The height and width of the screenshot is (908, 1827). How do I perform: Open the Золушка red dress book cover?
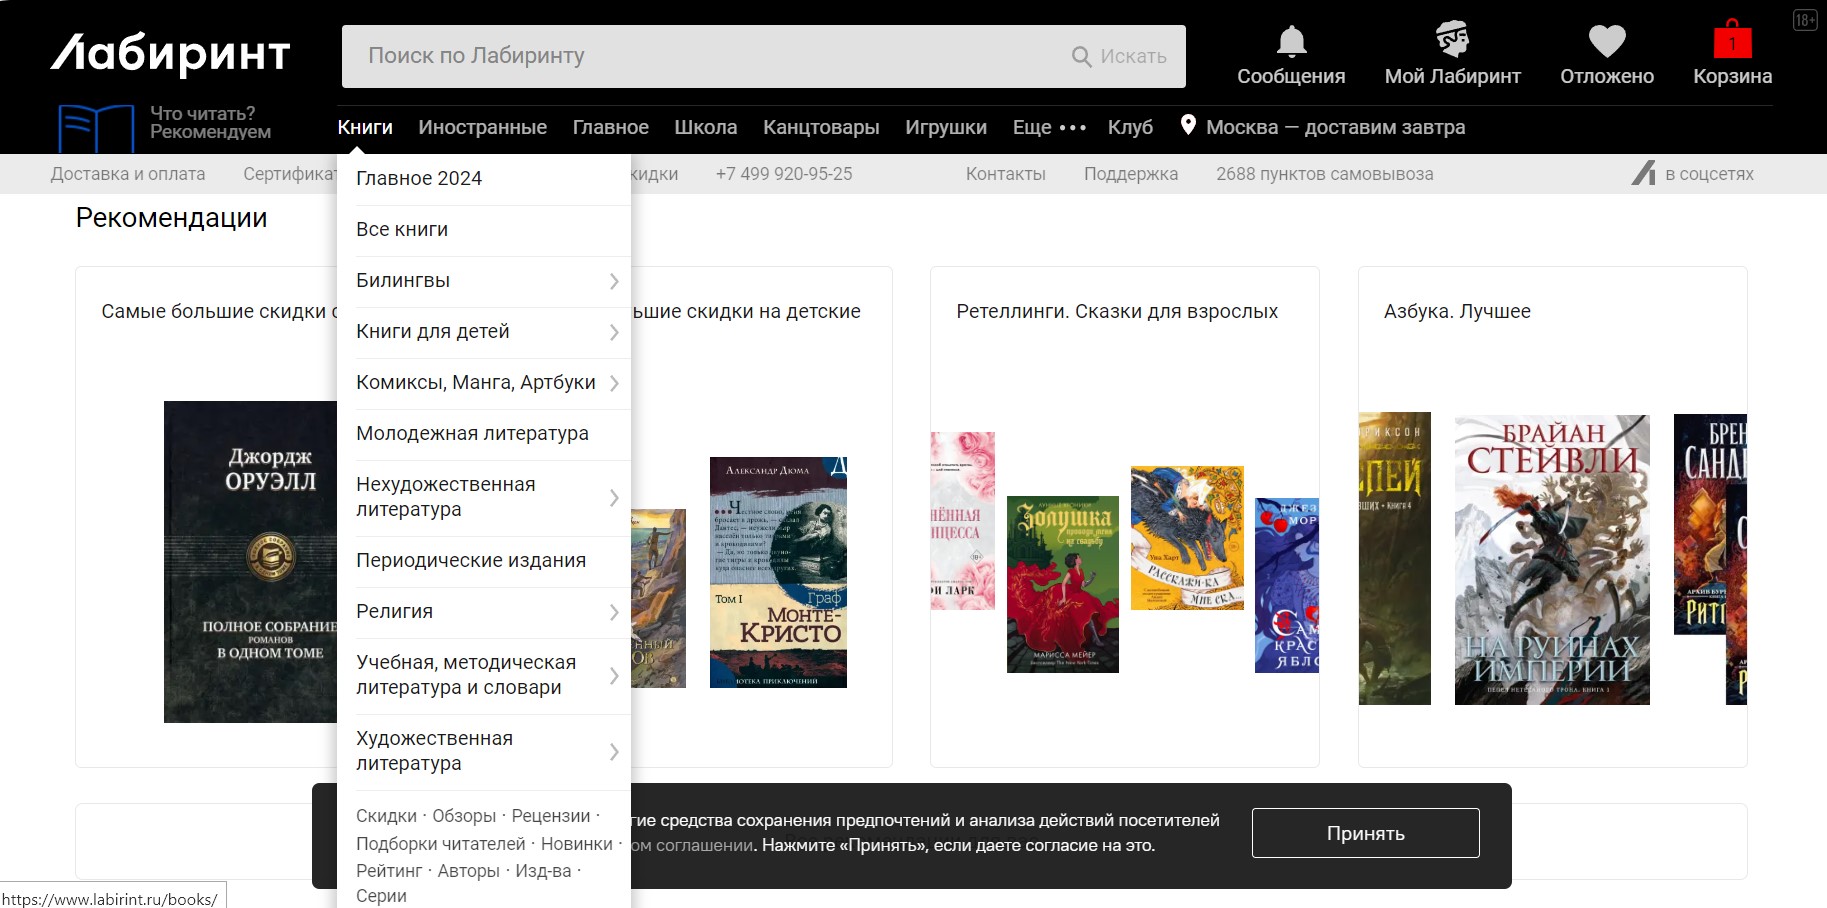[x=1063, y=584]
